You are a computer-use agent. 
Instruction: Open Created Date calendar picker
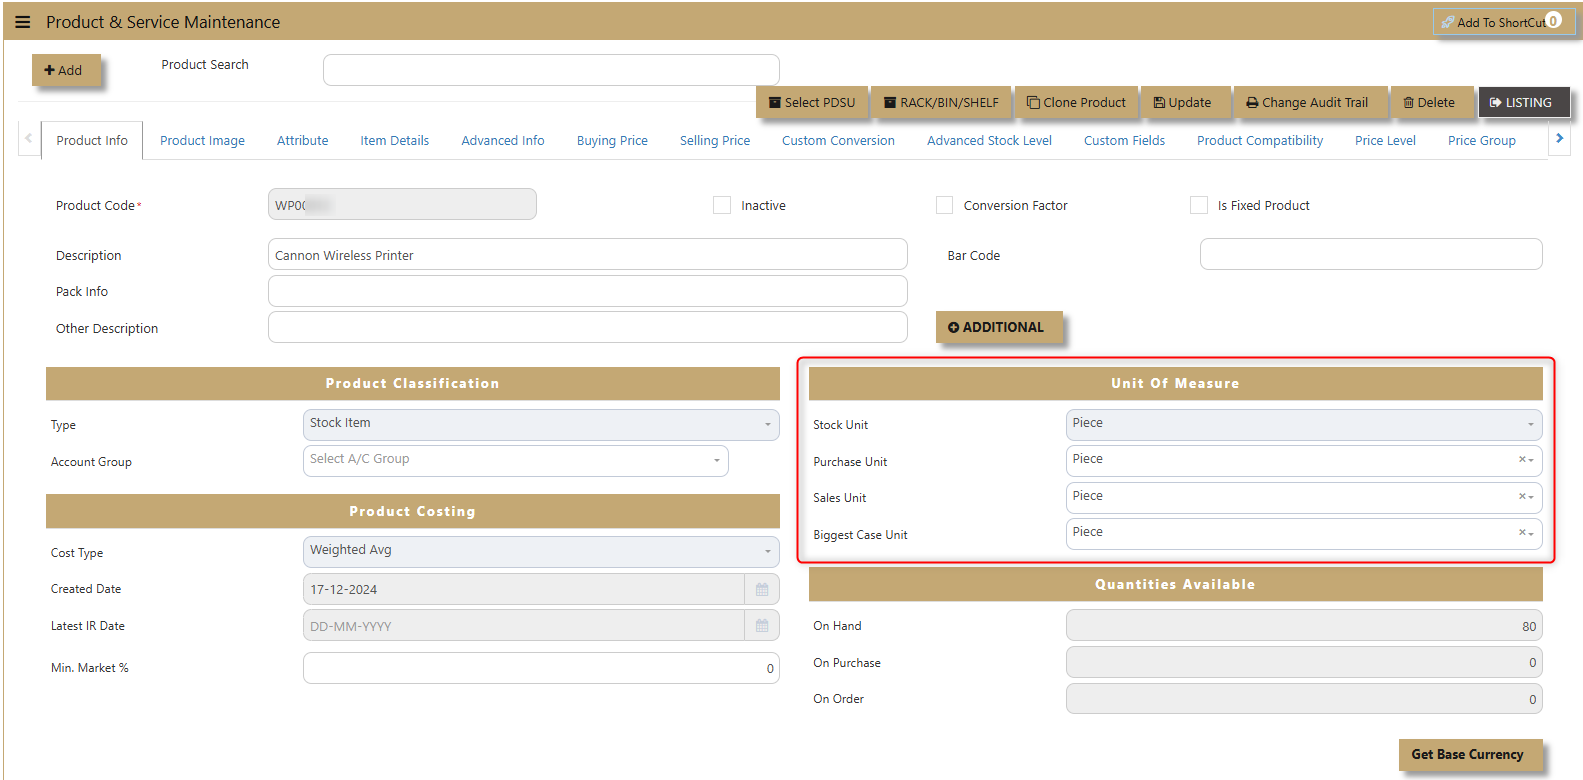pos(762,589)
